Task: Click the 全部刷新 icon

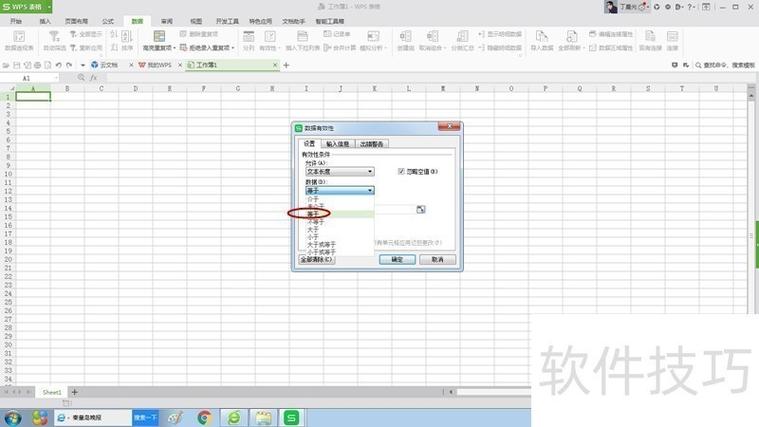Action: coord(571,37)
